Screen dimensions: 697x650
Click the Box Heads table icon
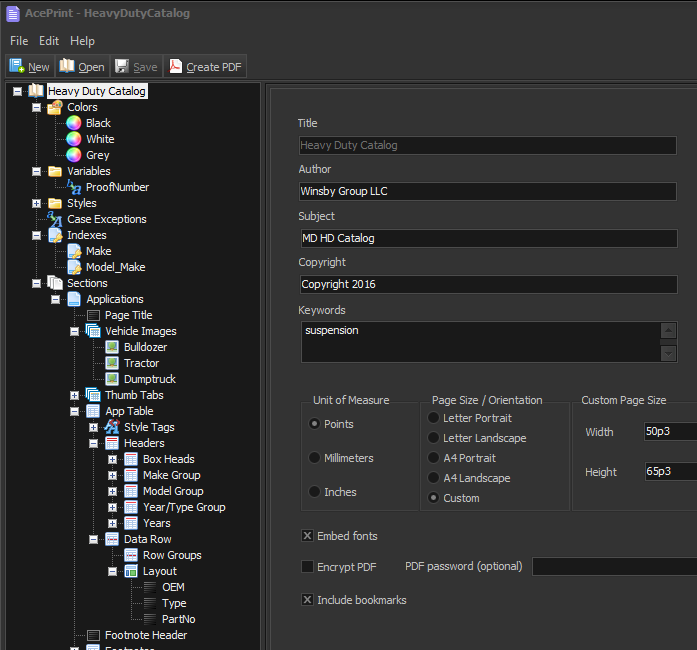[130, 459]
